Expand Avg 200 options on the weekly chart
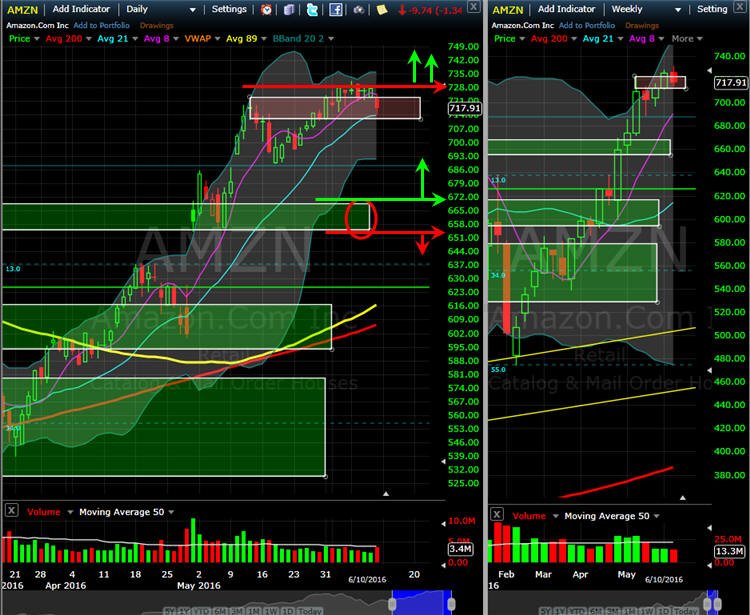 point(574,39)
